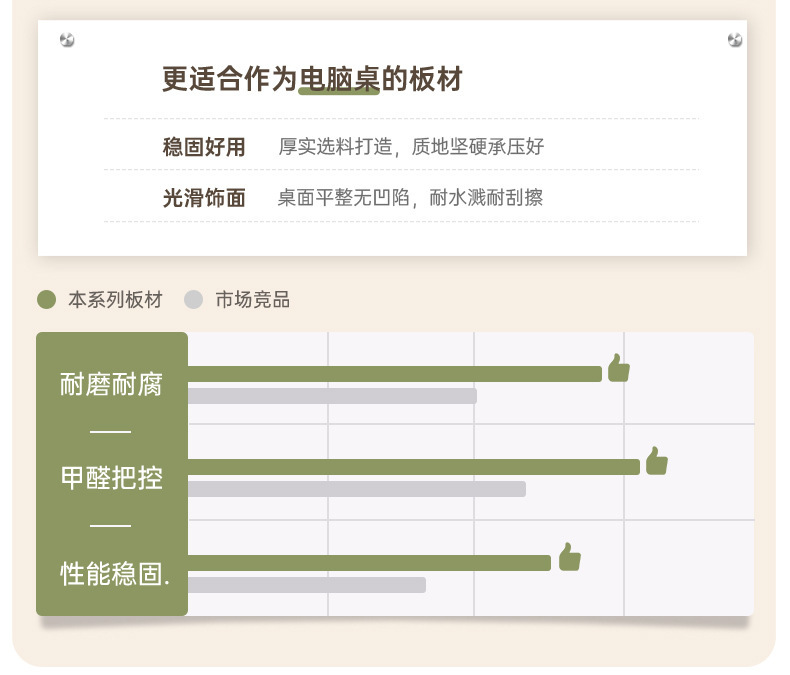Click the legend label 市场竞品

click(252, 300)
